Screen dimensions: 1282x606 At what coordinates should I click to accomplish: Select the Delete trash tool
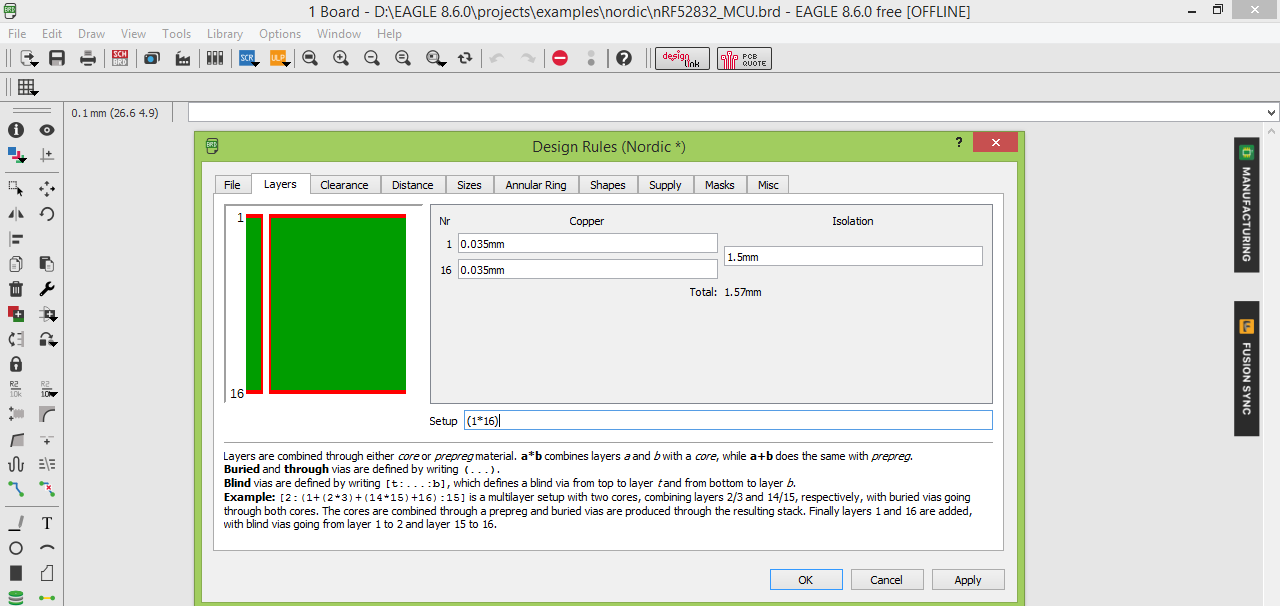[16, 289]
